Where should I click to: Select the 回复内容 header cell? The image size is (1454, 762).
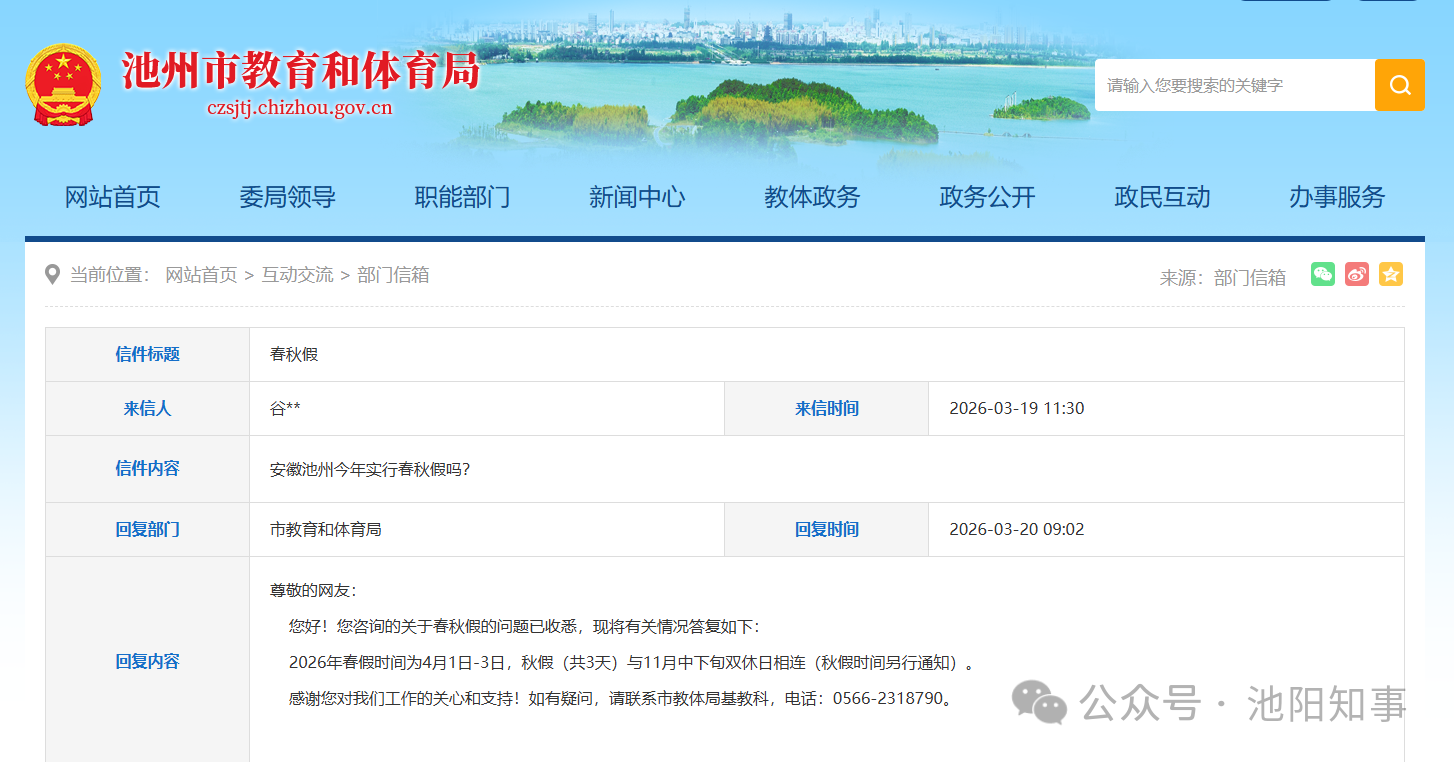pyautogui.click(x=147, y=661)
